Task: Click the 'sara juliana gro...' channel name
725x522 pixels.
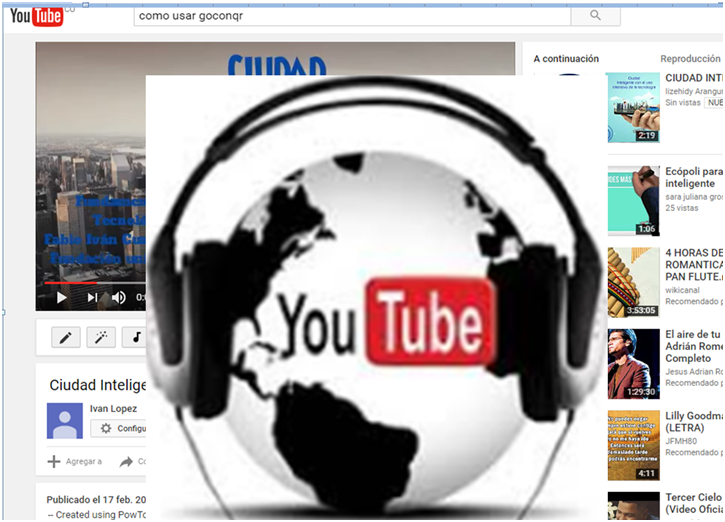Action: click(694, 197)
